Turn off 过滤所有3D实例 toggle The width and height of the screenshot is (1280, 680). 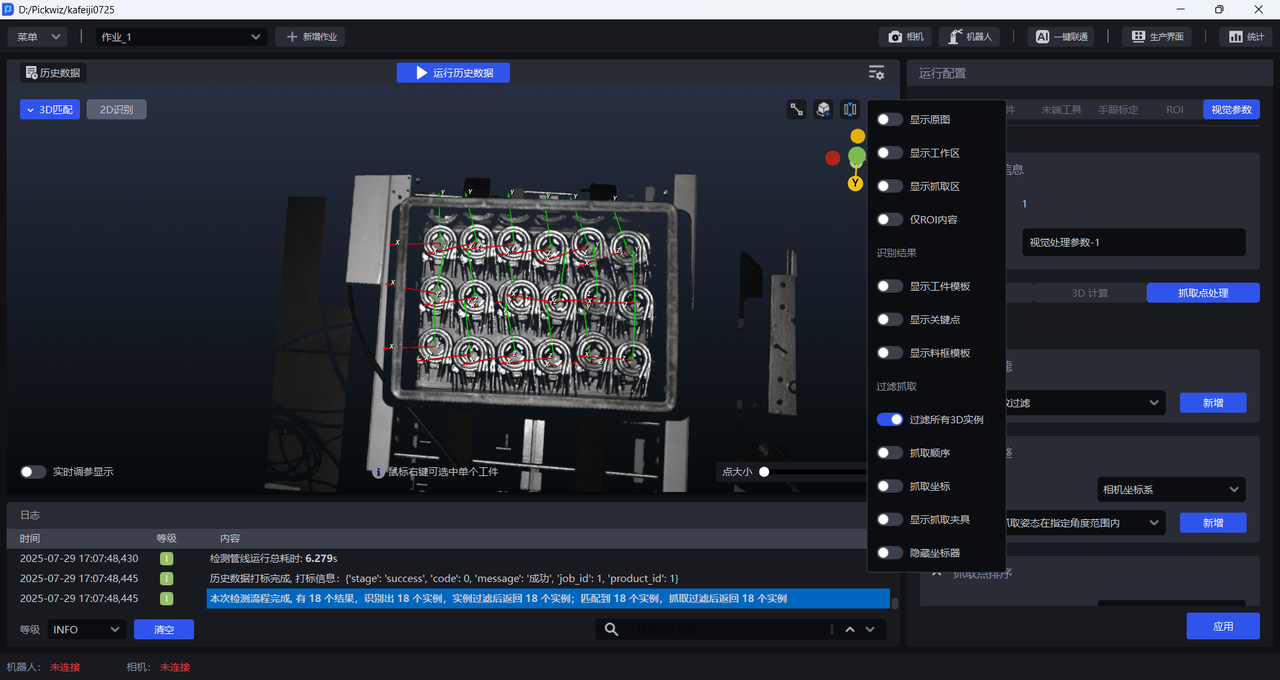point(889,420)
